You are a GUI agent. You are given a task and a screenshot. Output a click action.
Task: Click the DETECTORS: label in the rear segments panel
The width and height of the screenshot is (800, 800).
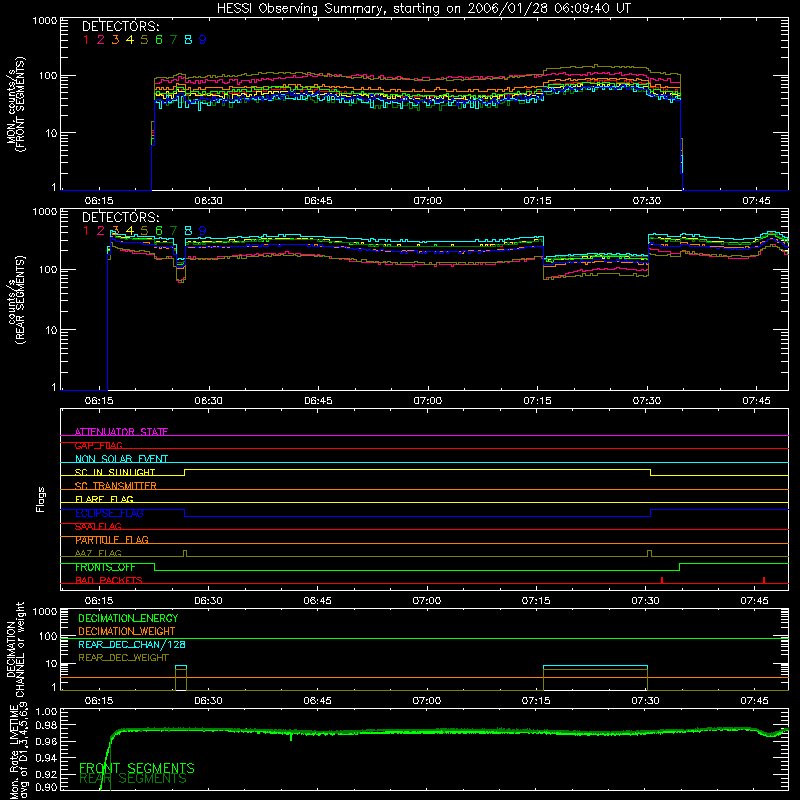120,217
